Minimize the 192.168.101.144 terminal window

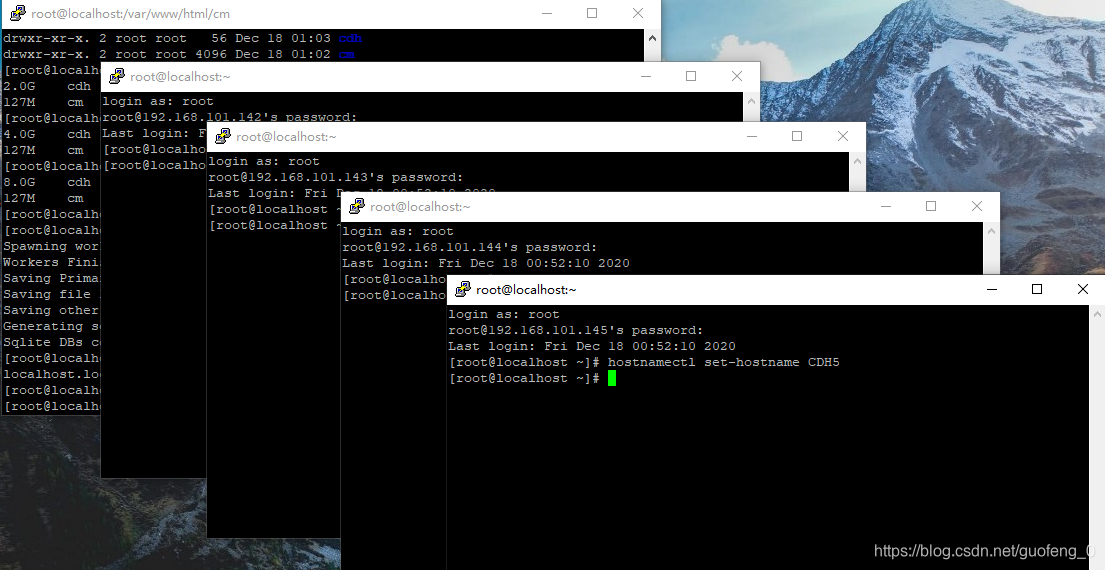pyautogui.click(x=886, y=206)
